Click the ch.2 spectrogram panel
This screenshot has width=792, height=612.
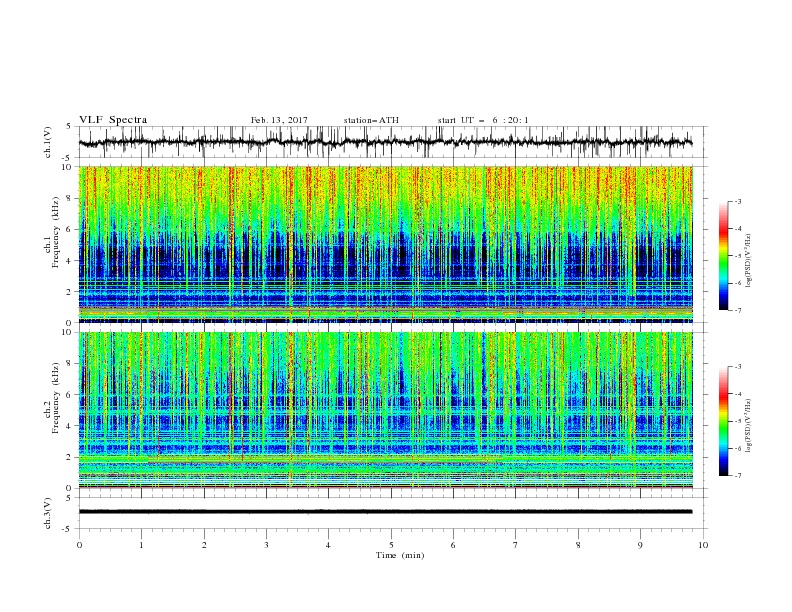point(386,410)
